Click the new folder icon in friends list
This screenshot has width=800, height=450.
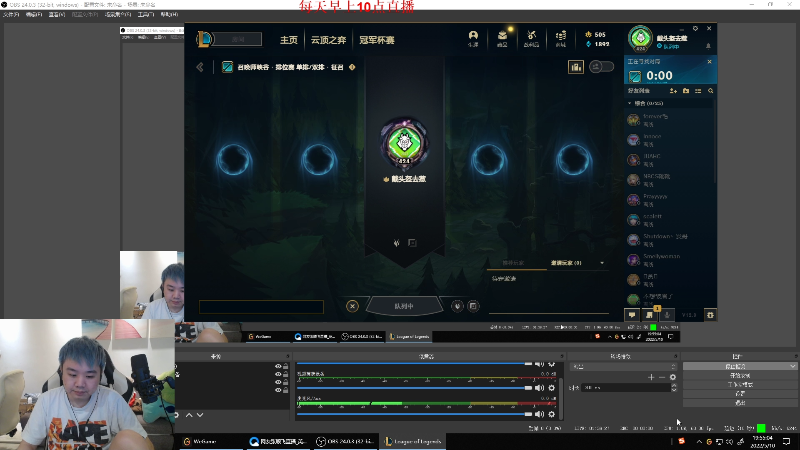click(686, 91)
